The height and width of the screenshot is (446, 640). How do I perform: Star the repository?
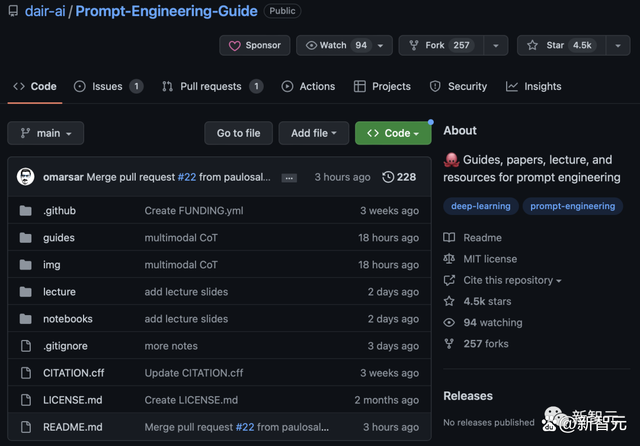tap(561, 45)
